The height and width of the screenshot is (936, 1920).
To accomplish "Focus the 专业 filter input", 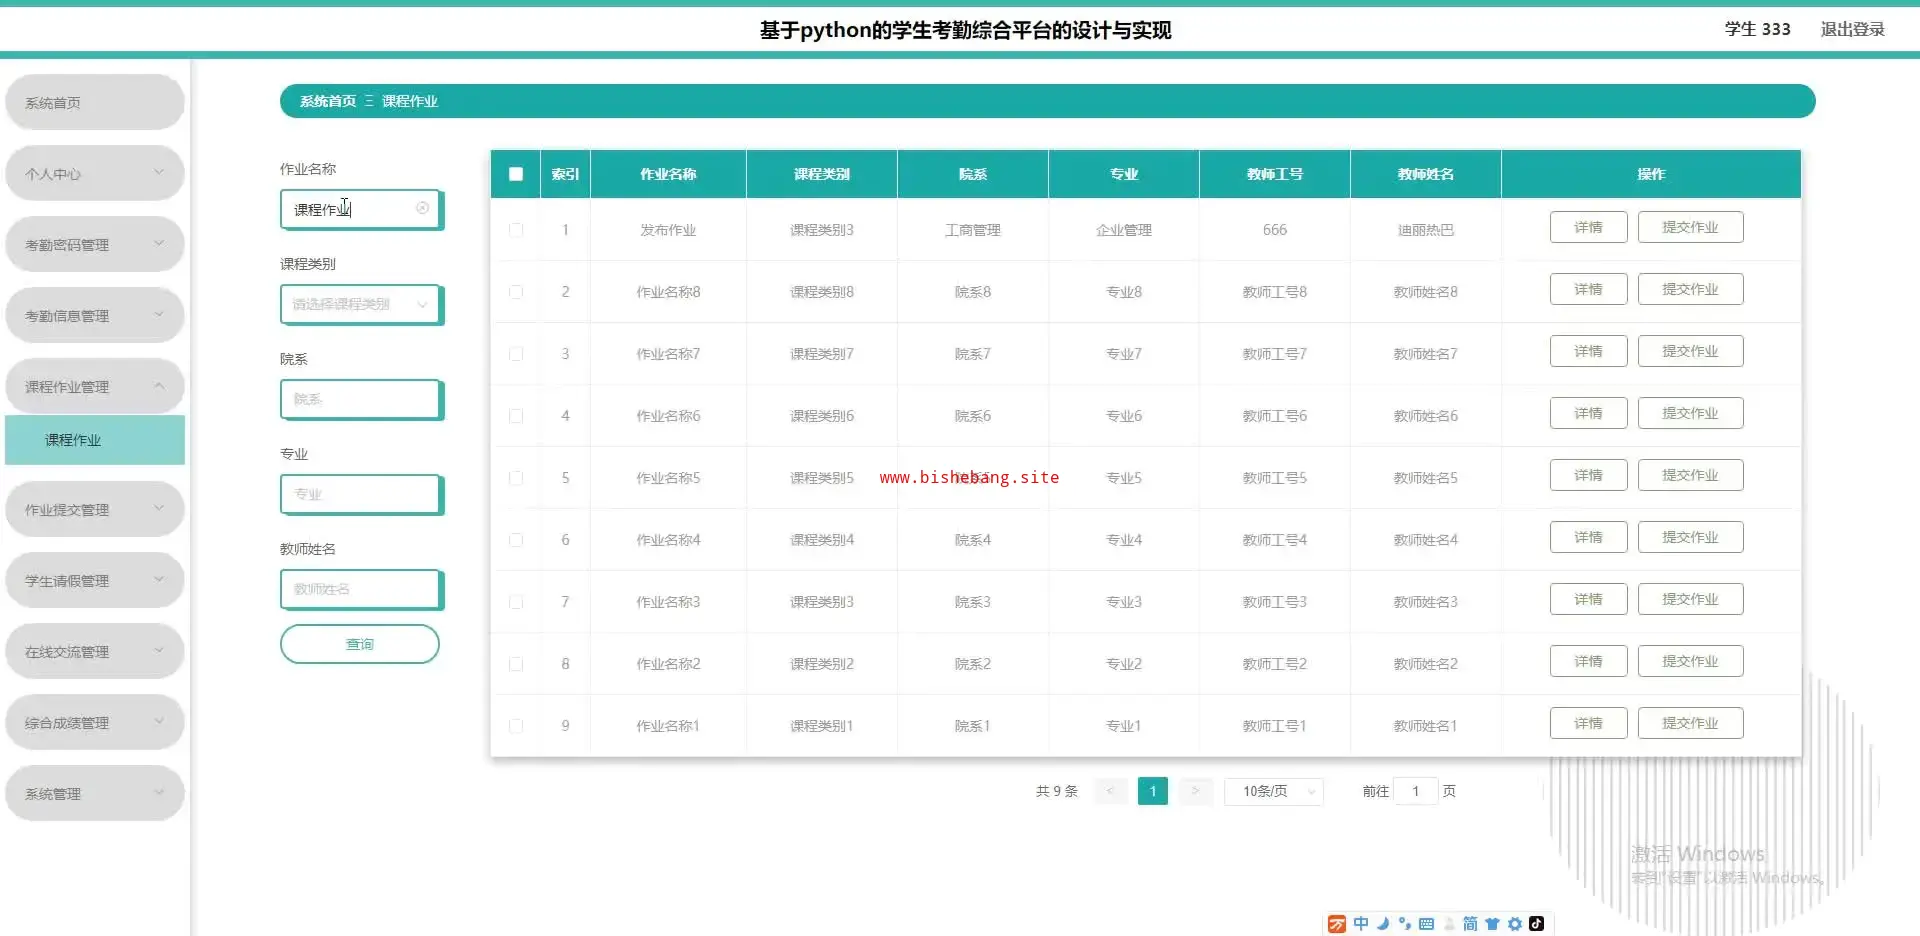I will [361, 494].
